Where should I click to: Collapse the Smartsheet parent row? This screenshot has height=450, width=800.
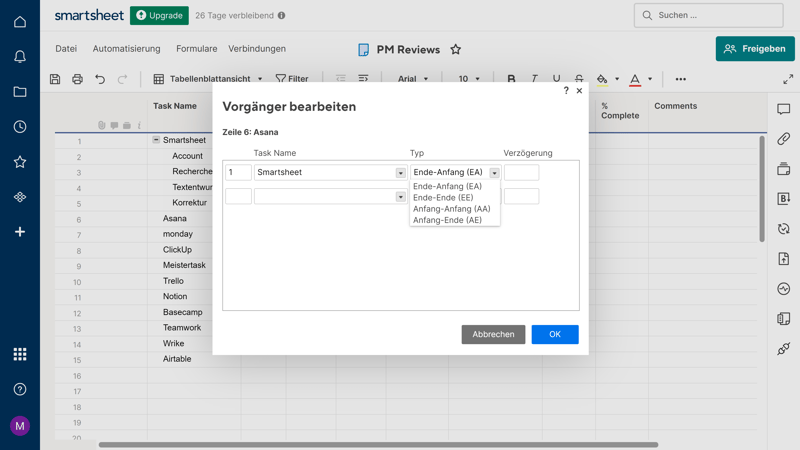pyautogui.click(x=156, y=140)
